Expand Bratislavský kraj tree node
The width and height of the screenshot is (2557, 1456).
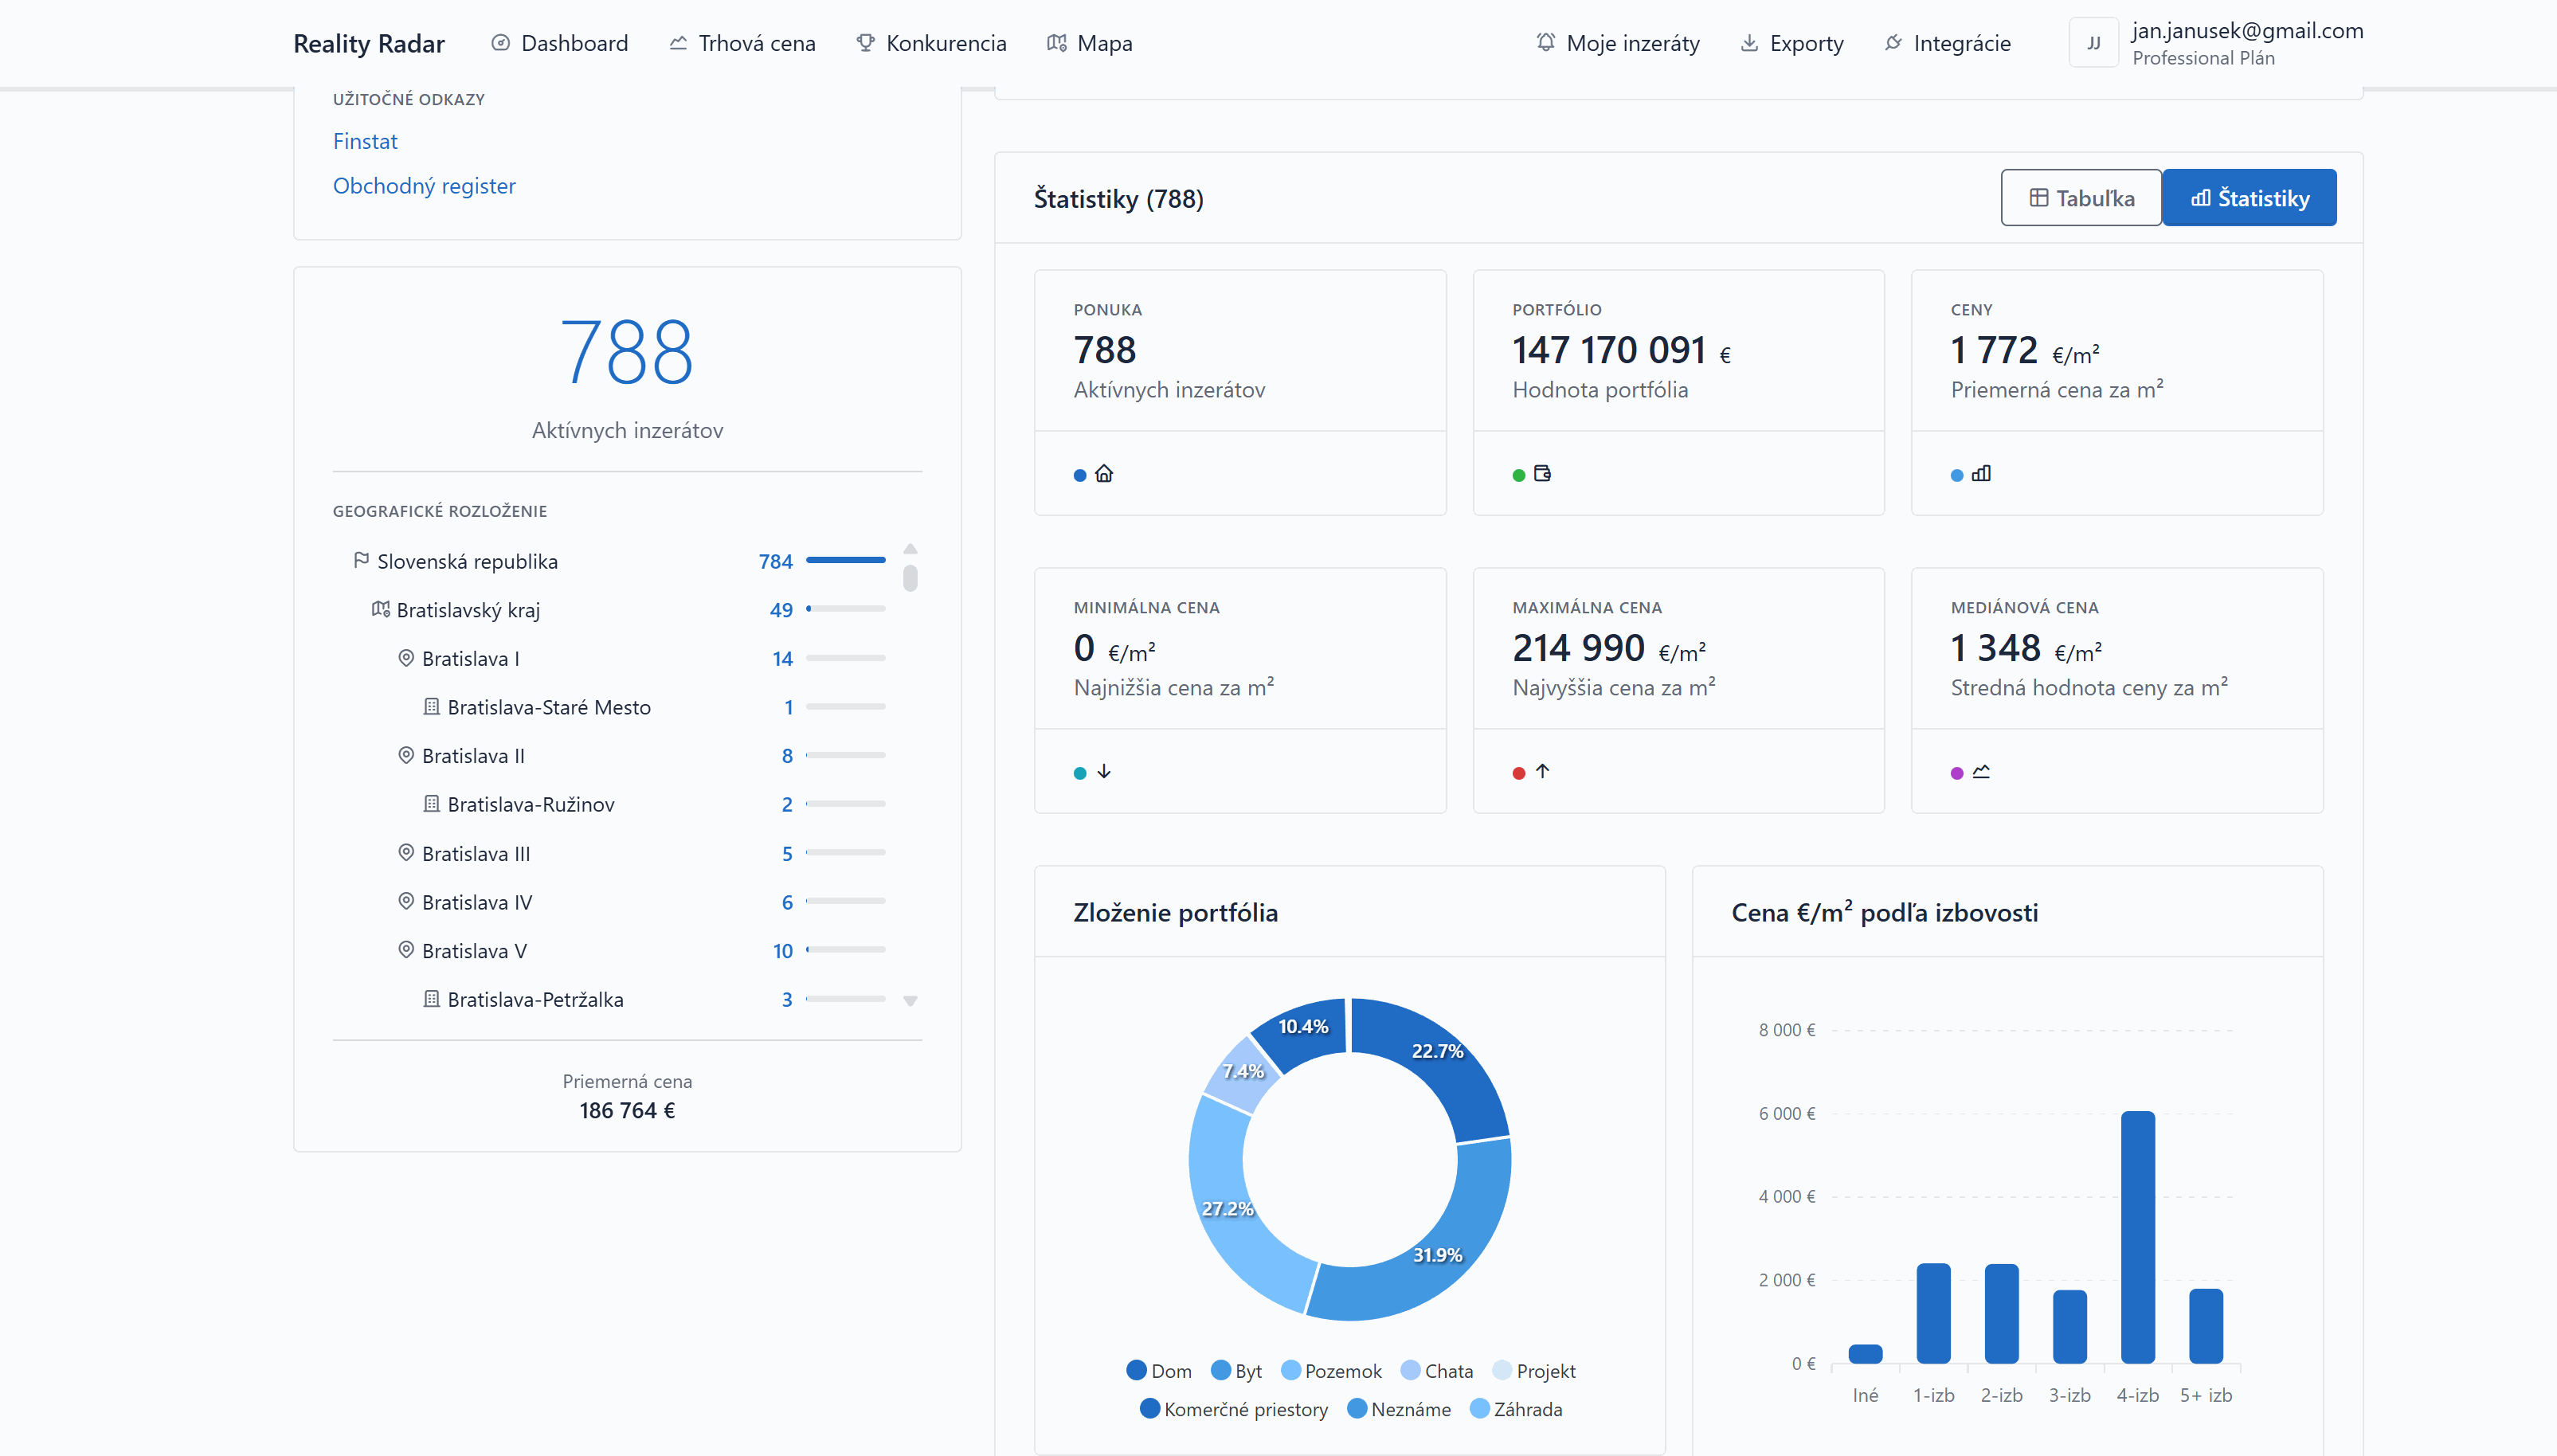(x=467, y=610)
